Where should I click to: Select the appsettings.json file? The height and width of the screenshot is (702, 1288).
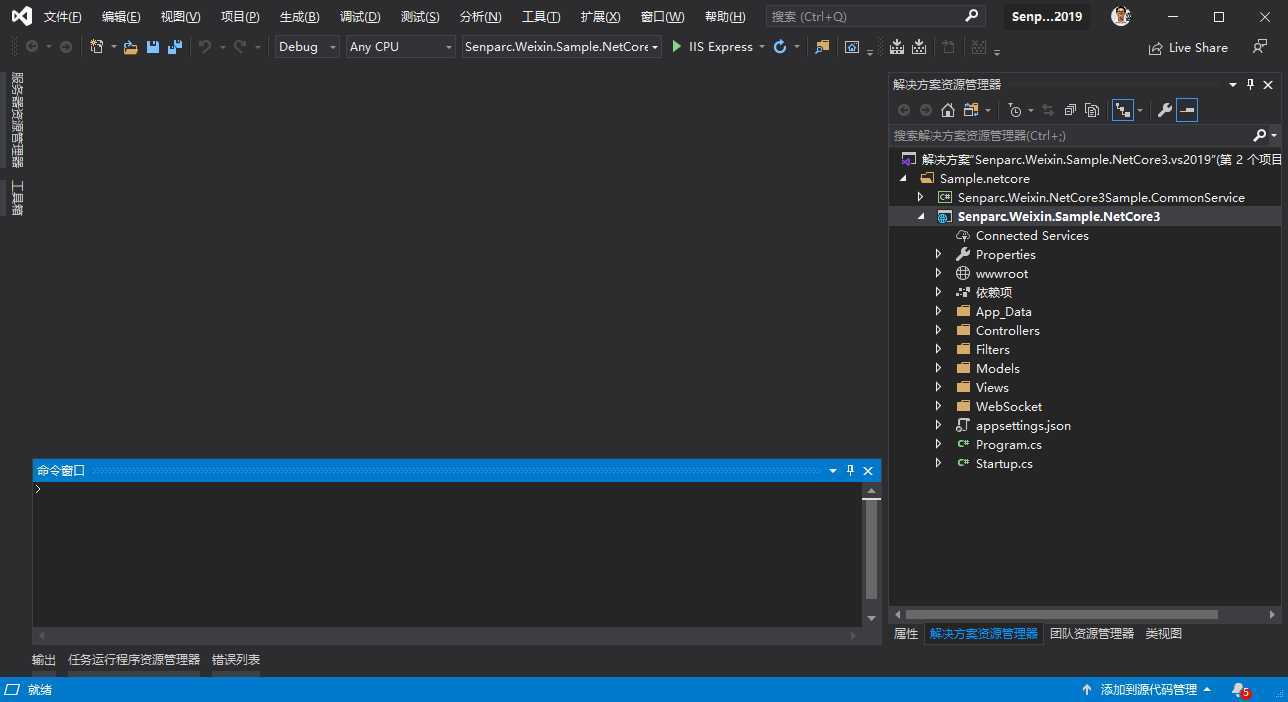(x=1023, y=426)
